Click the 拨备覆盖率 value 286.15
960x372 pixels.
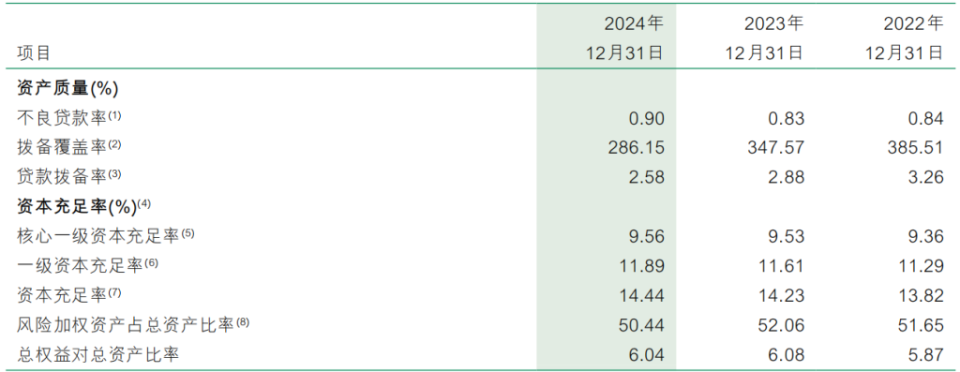pyautogui.click(x=634, y=148)
